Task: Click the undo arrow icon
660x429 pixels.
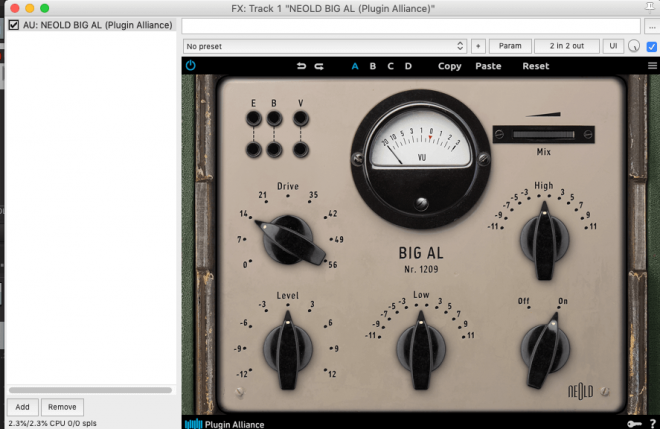Action: click(x=301, y=66)
